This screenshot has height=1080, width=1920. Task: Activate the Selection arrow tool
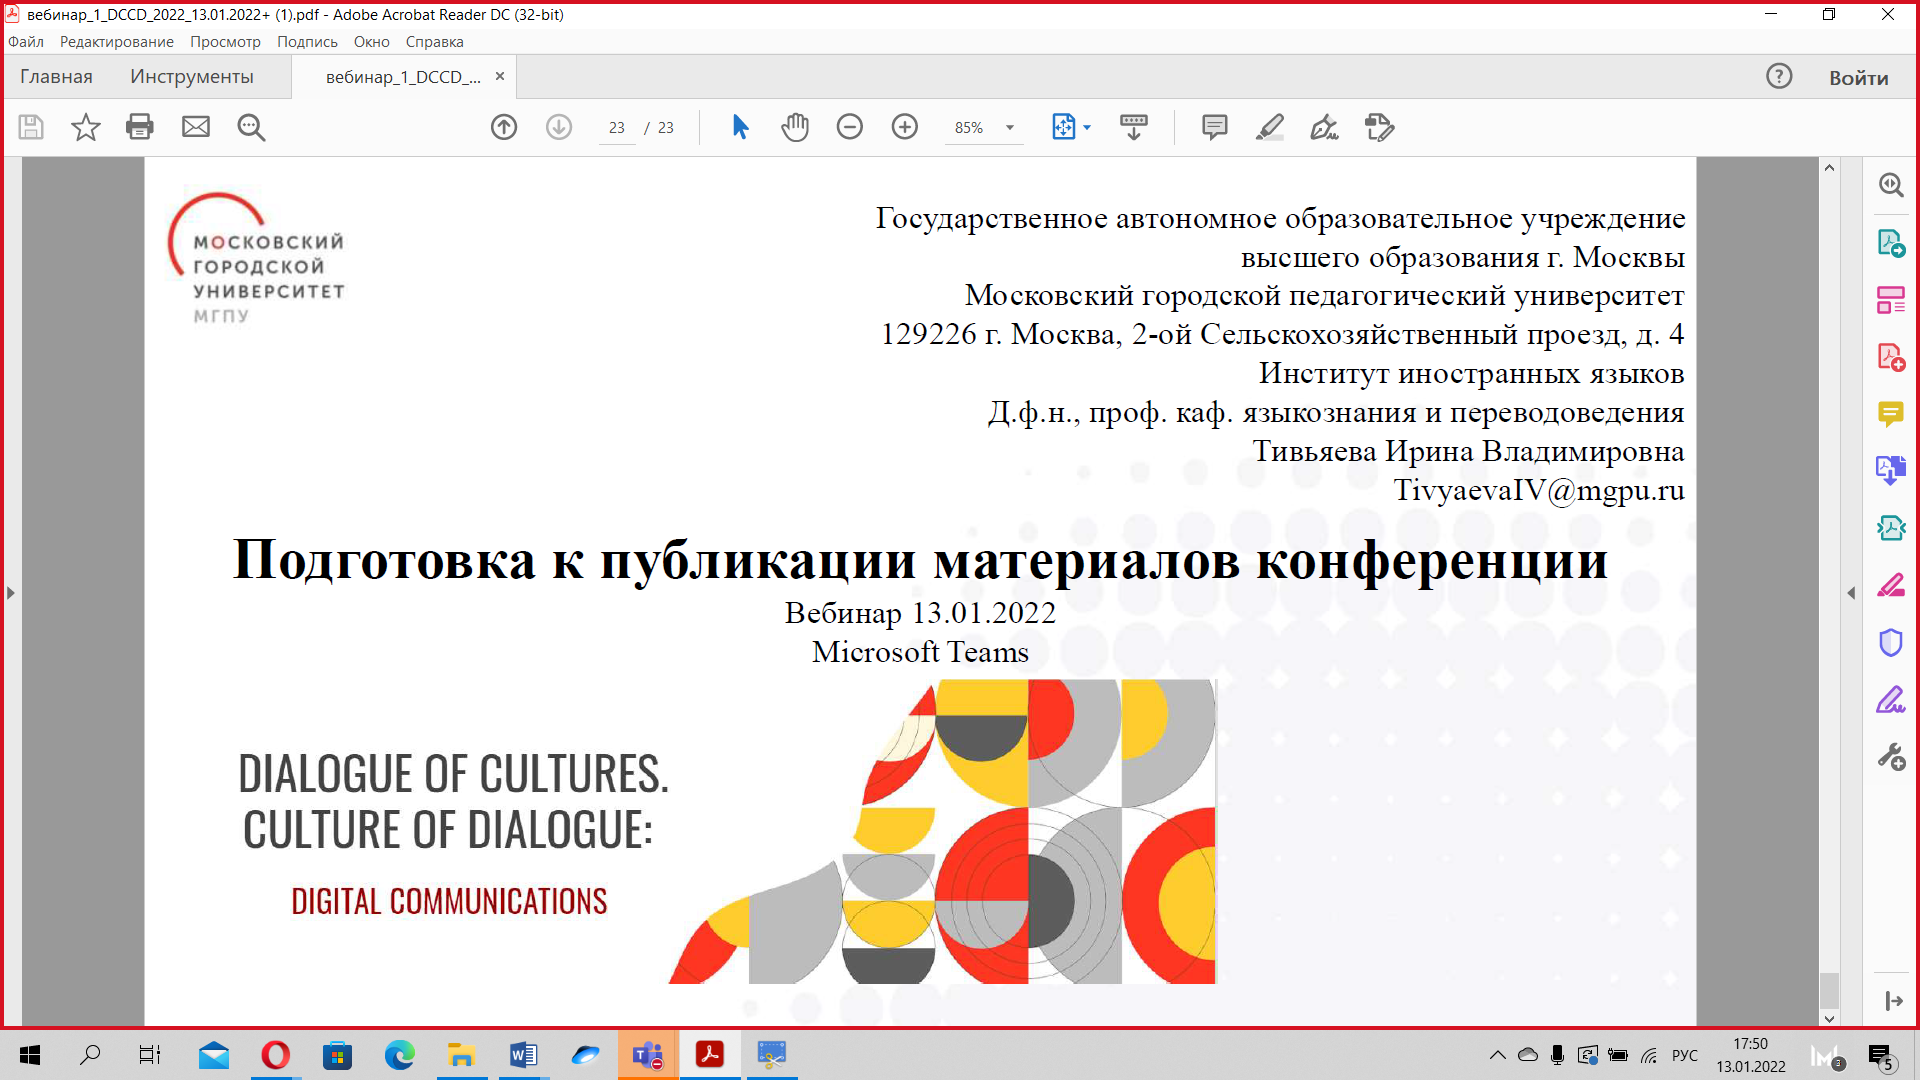click(x=740, y=127)
